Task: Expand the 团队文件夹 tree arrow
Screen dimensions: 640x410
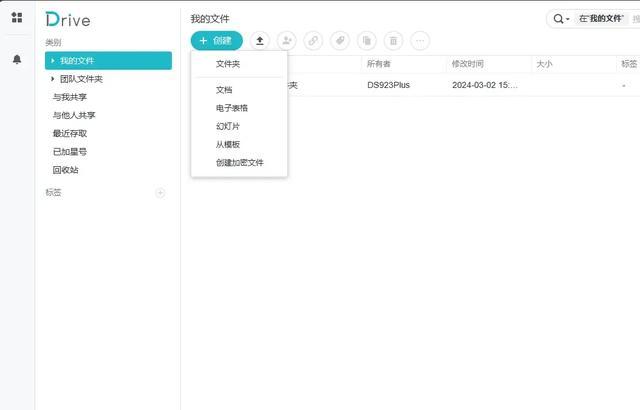Action: [x=52, y=79]
